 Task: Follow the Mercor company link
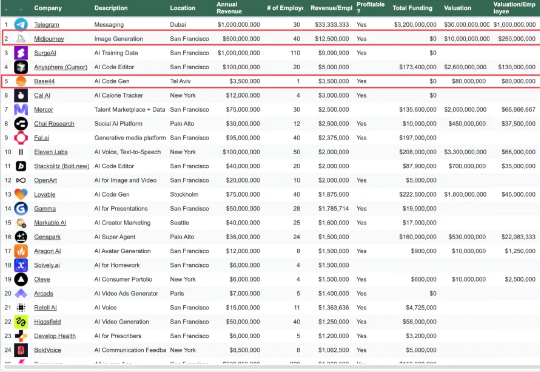43,110
